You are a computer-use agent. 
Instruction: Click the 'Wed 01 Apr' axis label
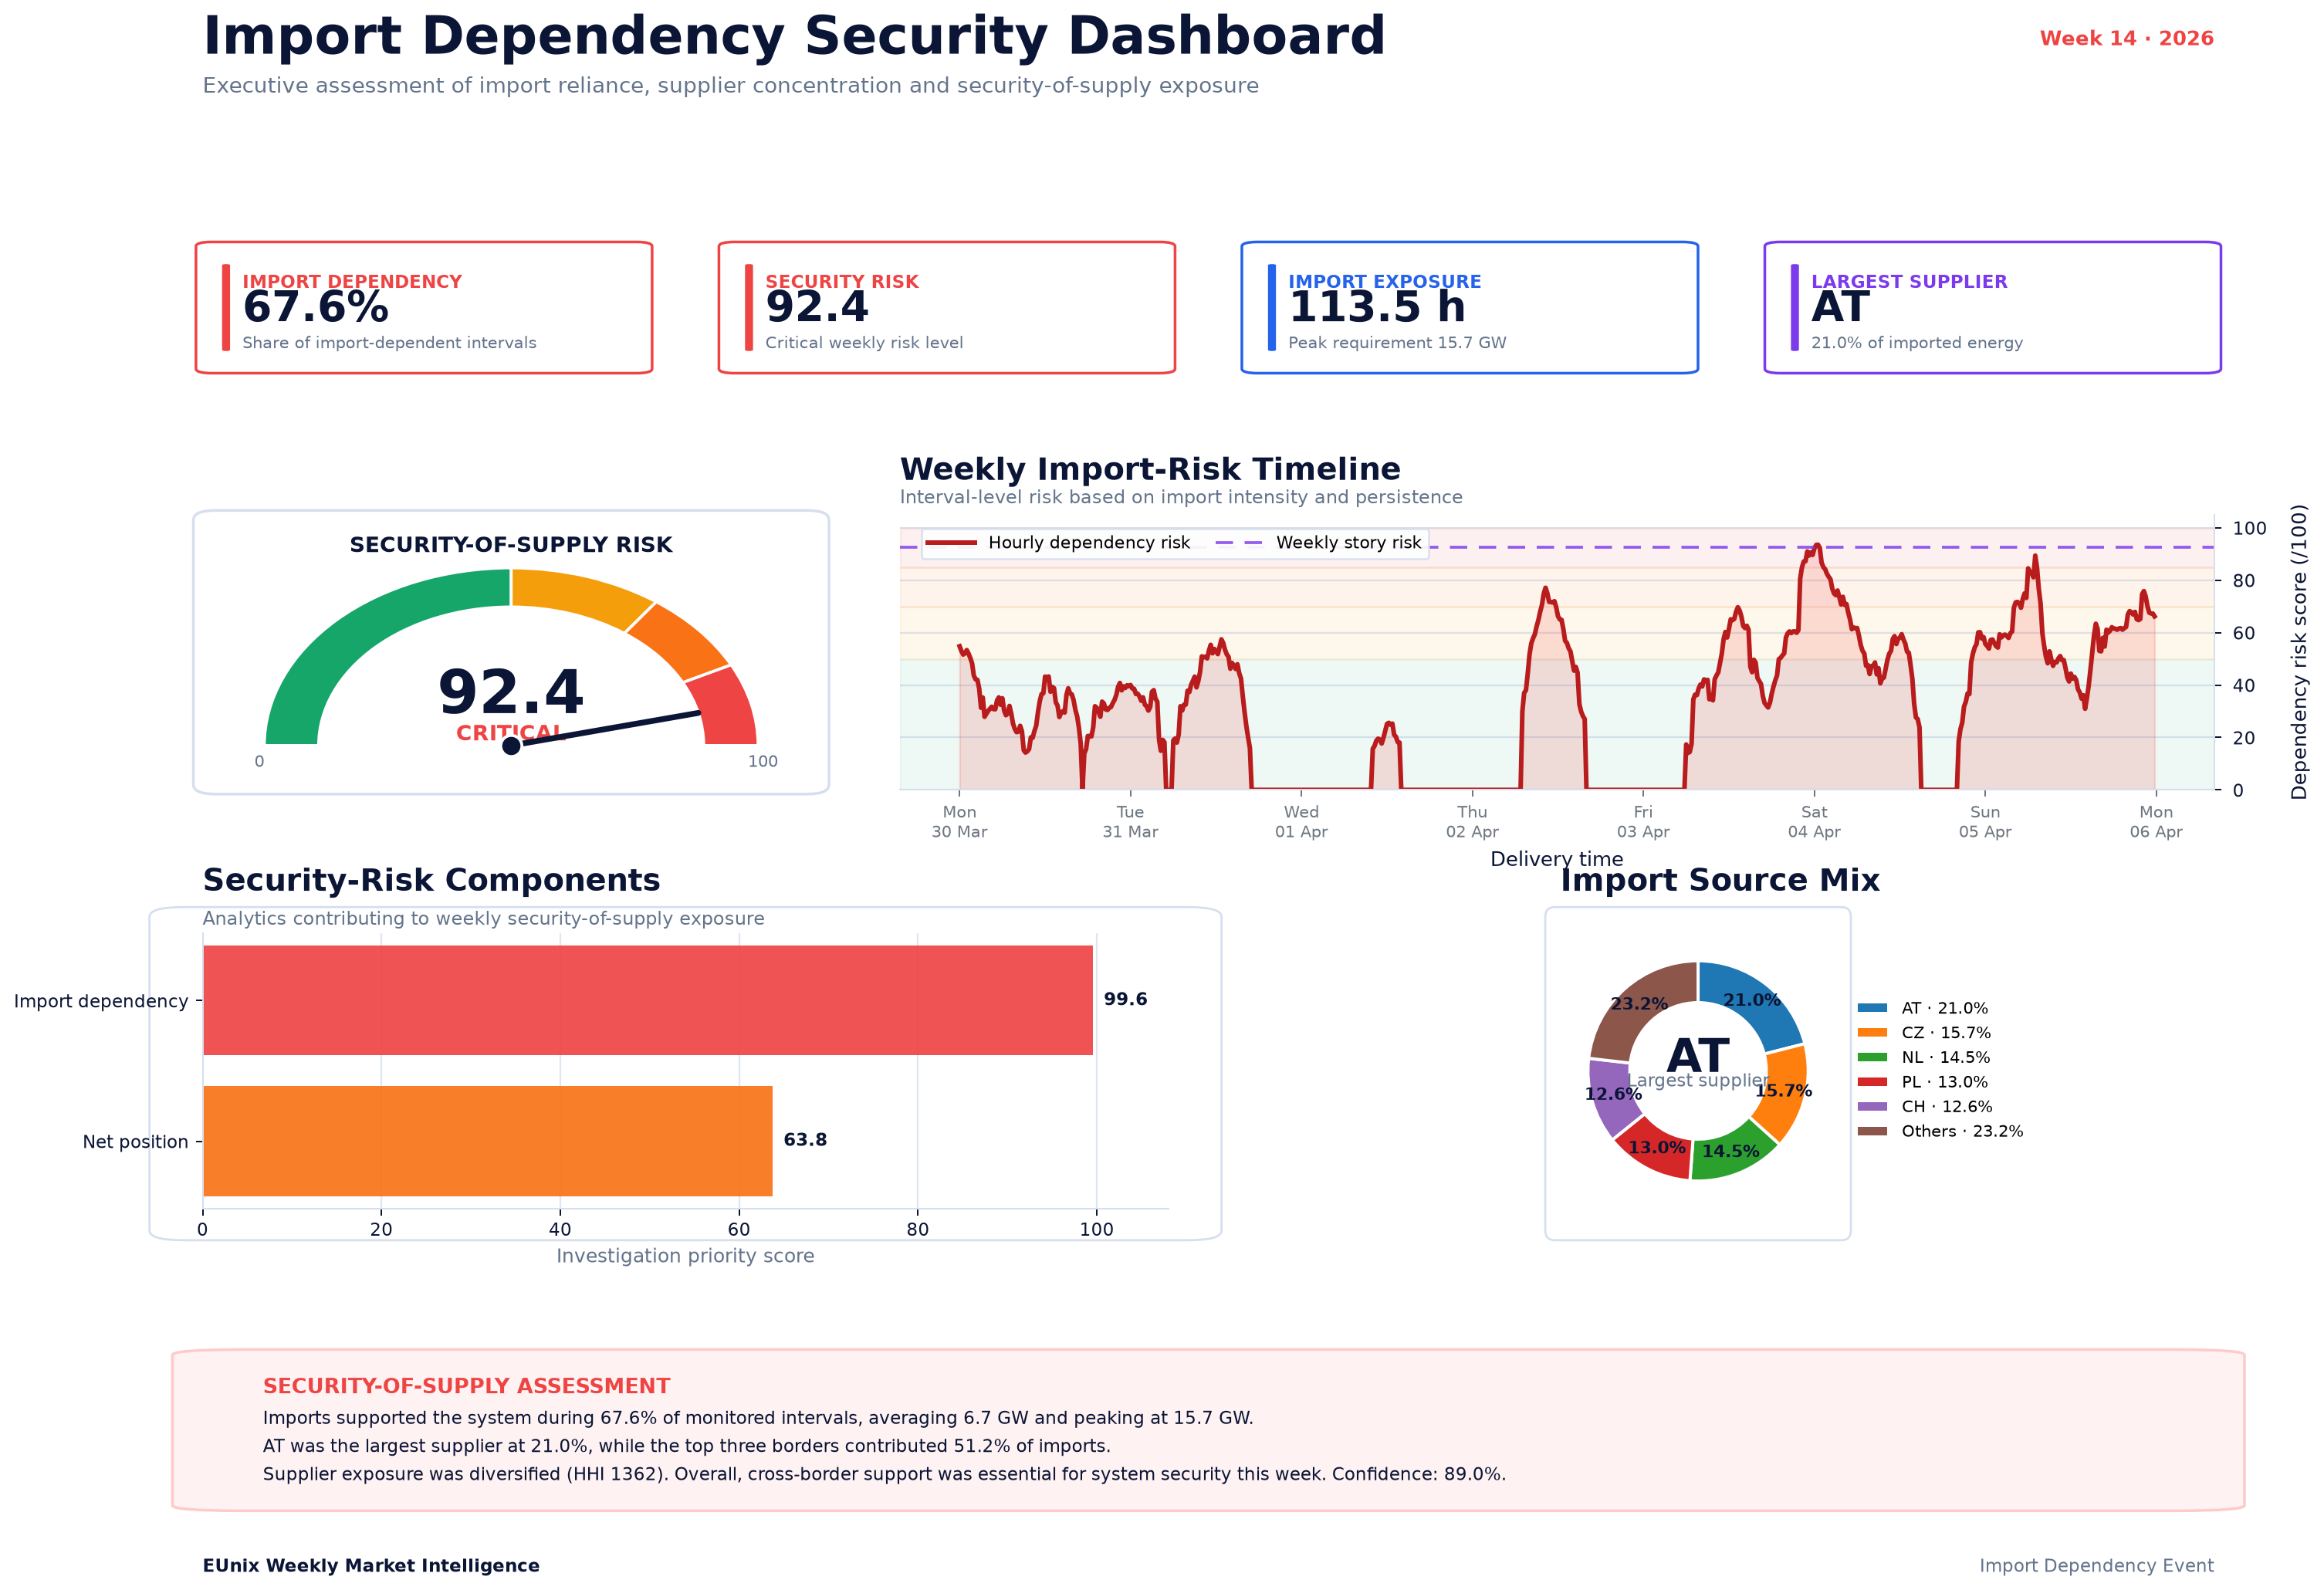point(1301,822)
